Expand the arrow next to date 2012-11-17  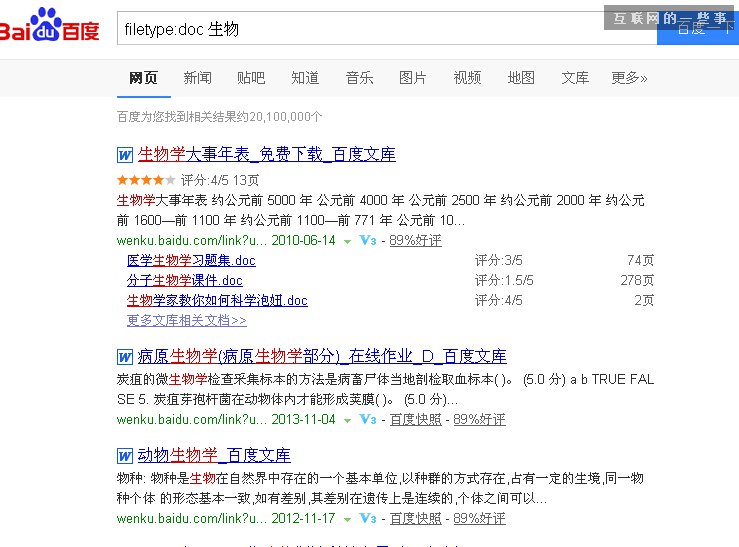pos(348,520)
